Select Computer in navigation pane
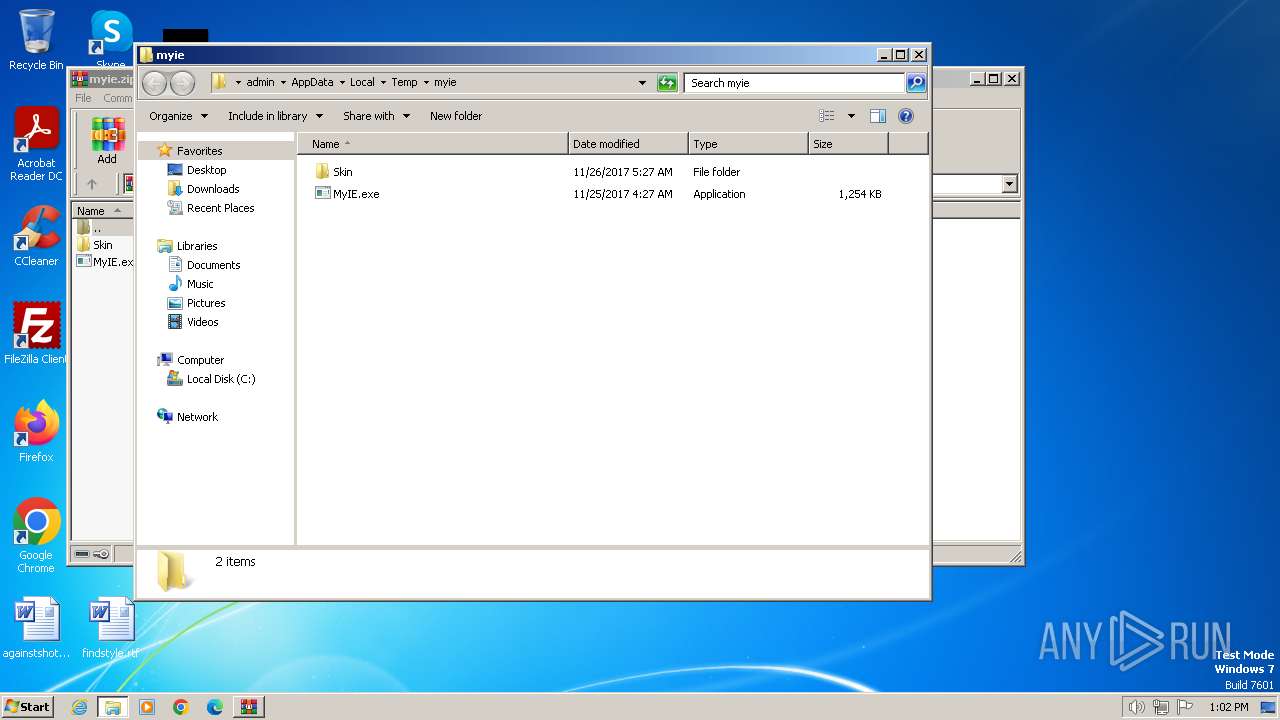Image resolution: width=1280 pixels, height=720 pixels. coord(200,360)
